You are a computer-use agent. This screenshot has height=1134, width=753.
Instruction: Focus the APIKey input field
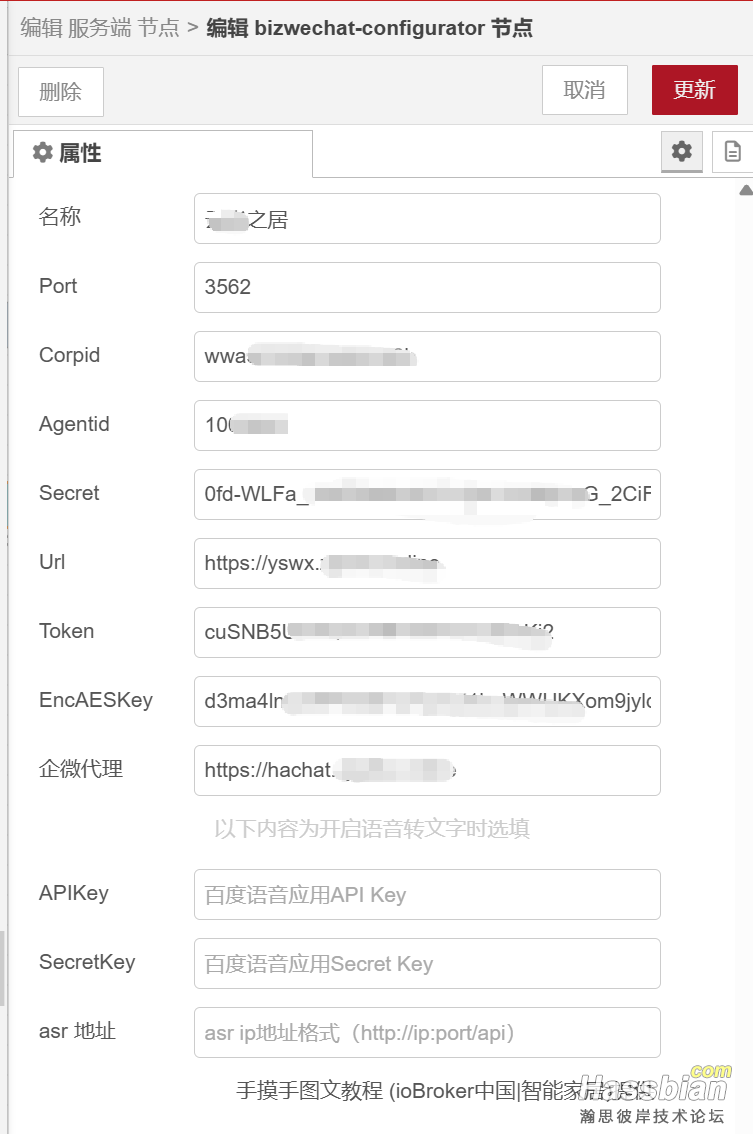(x=427, y=895)
